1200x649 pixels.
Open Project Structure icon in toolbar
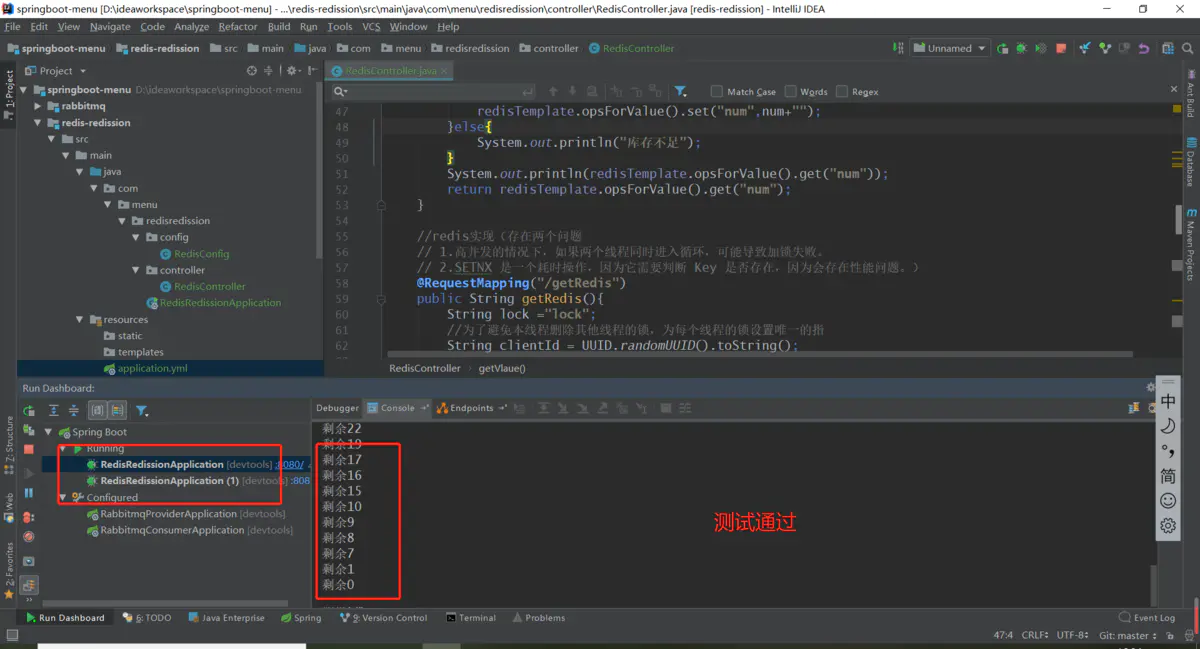[1168, 48]
